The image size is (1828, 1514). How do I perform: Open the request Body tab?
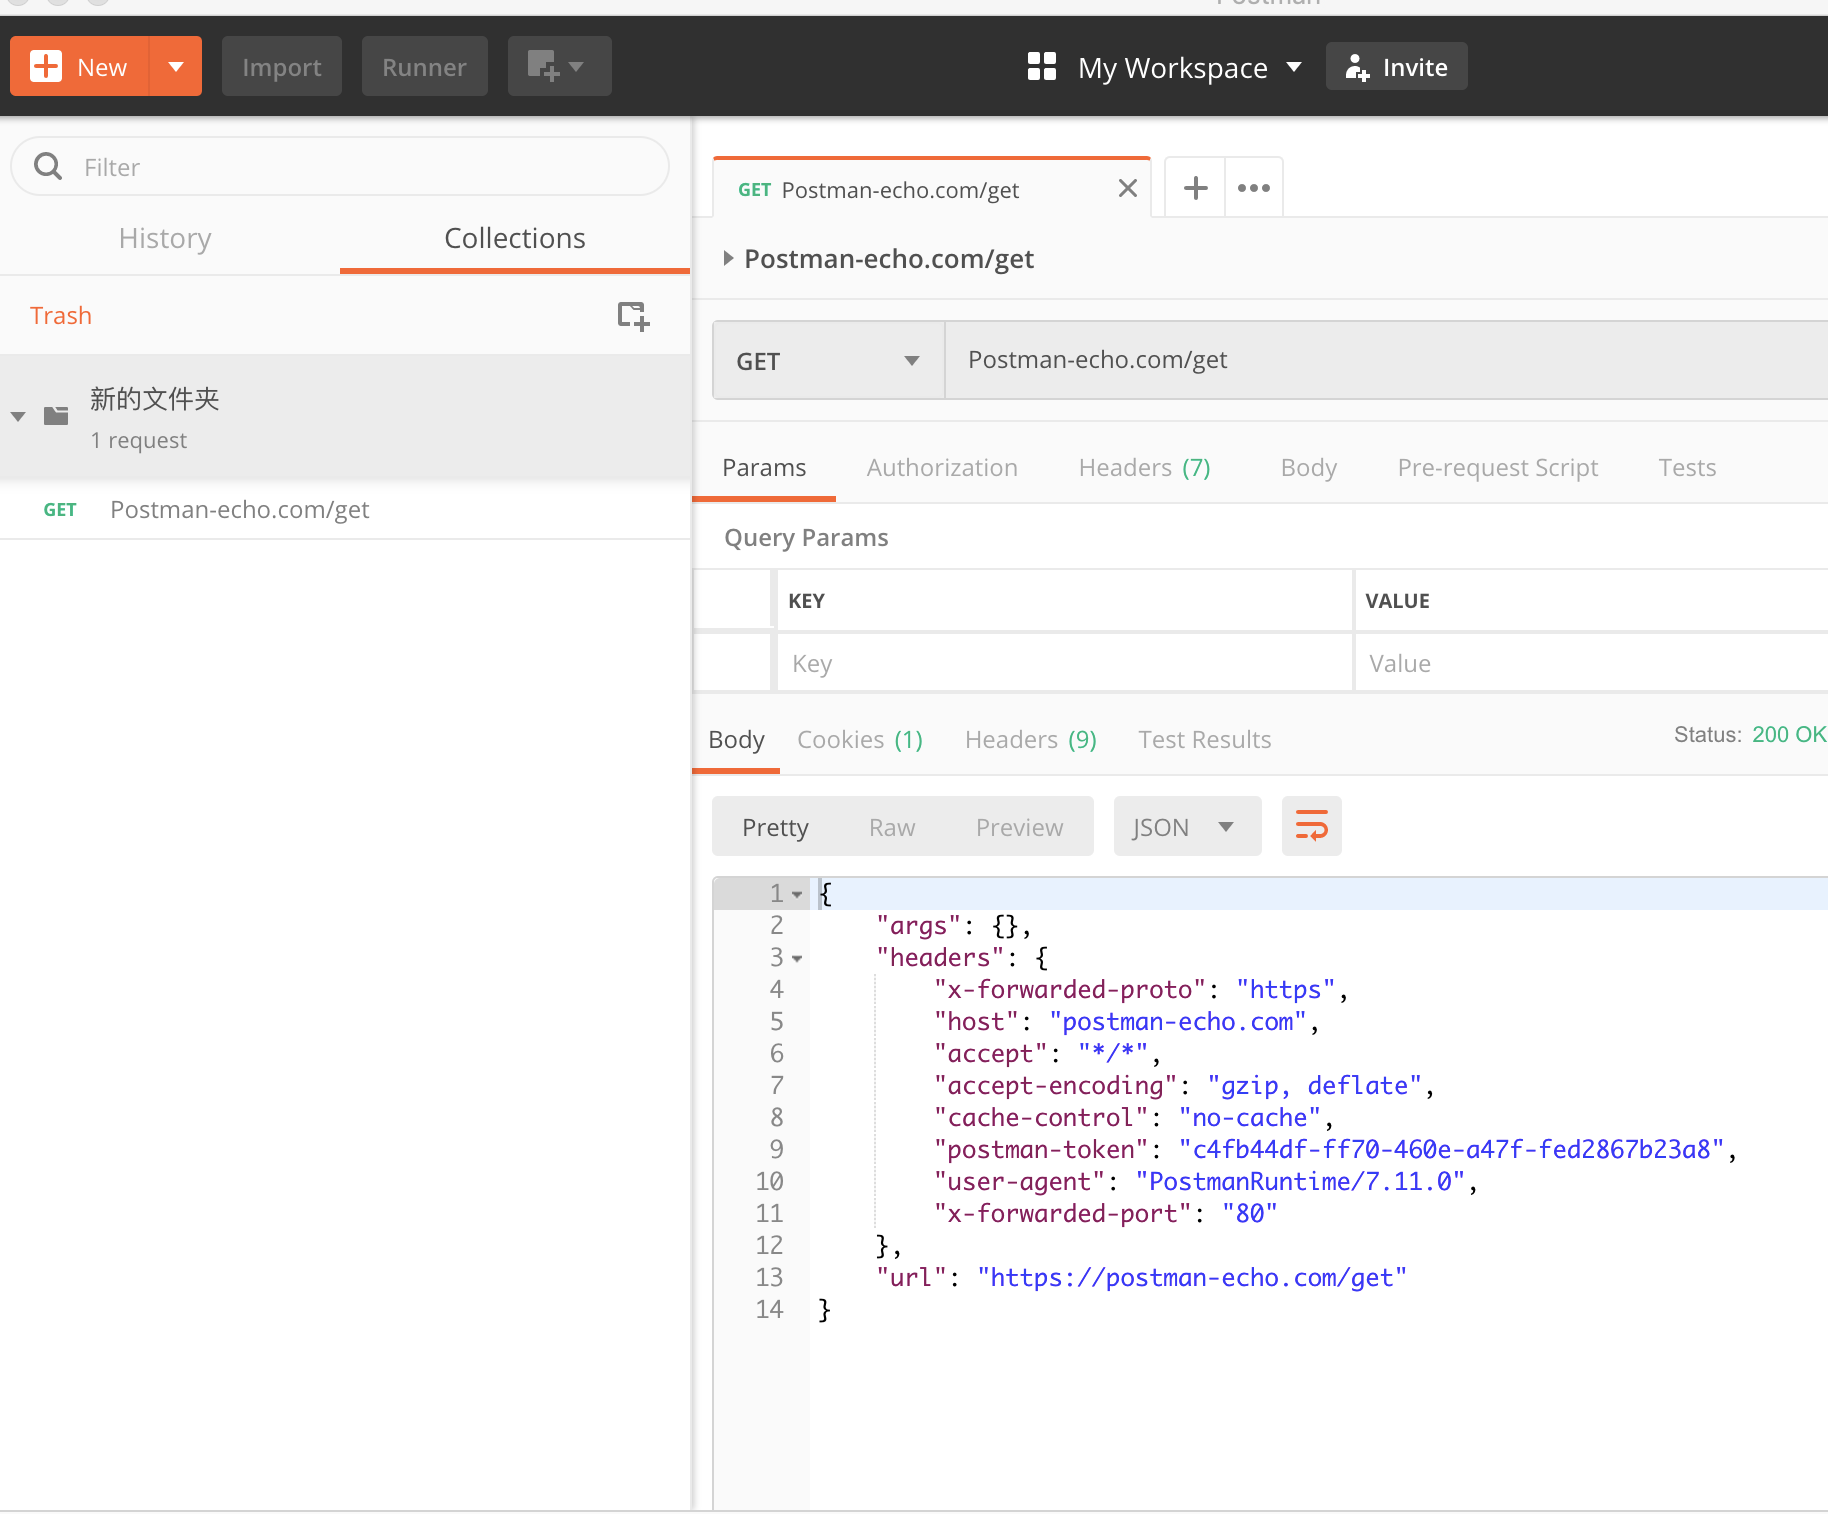[1308, 467]
